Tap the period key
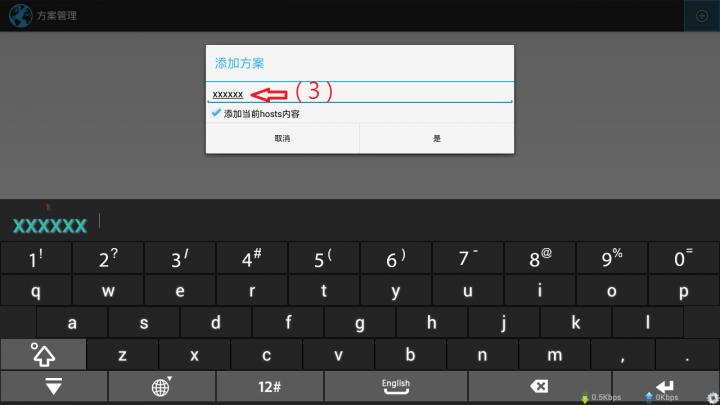Viewport: 720px width, 405px height. click(687, 354)
